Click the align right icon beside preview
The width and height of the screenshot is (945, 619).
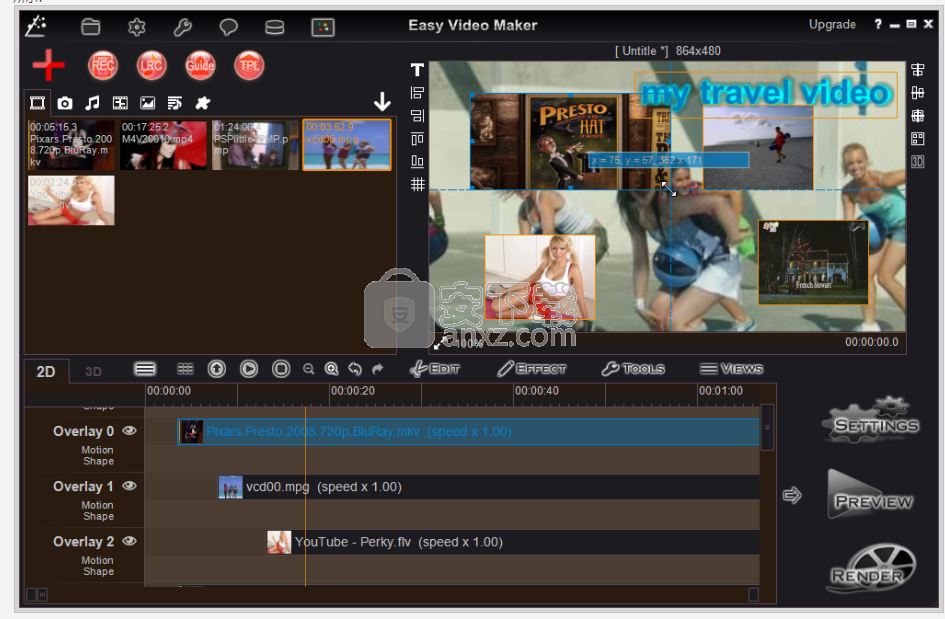(x=417, y=116)
